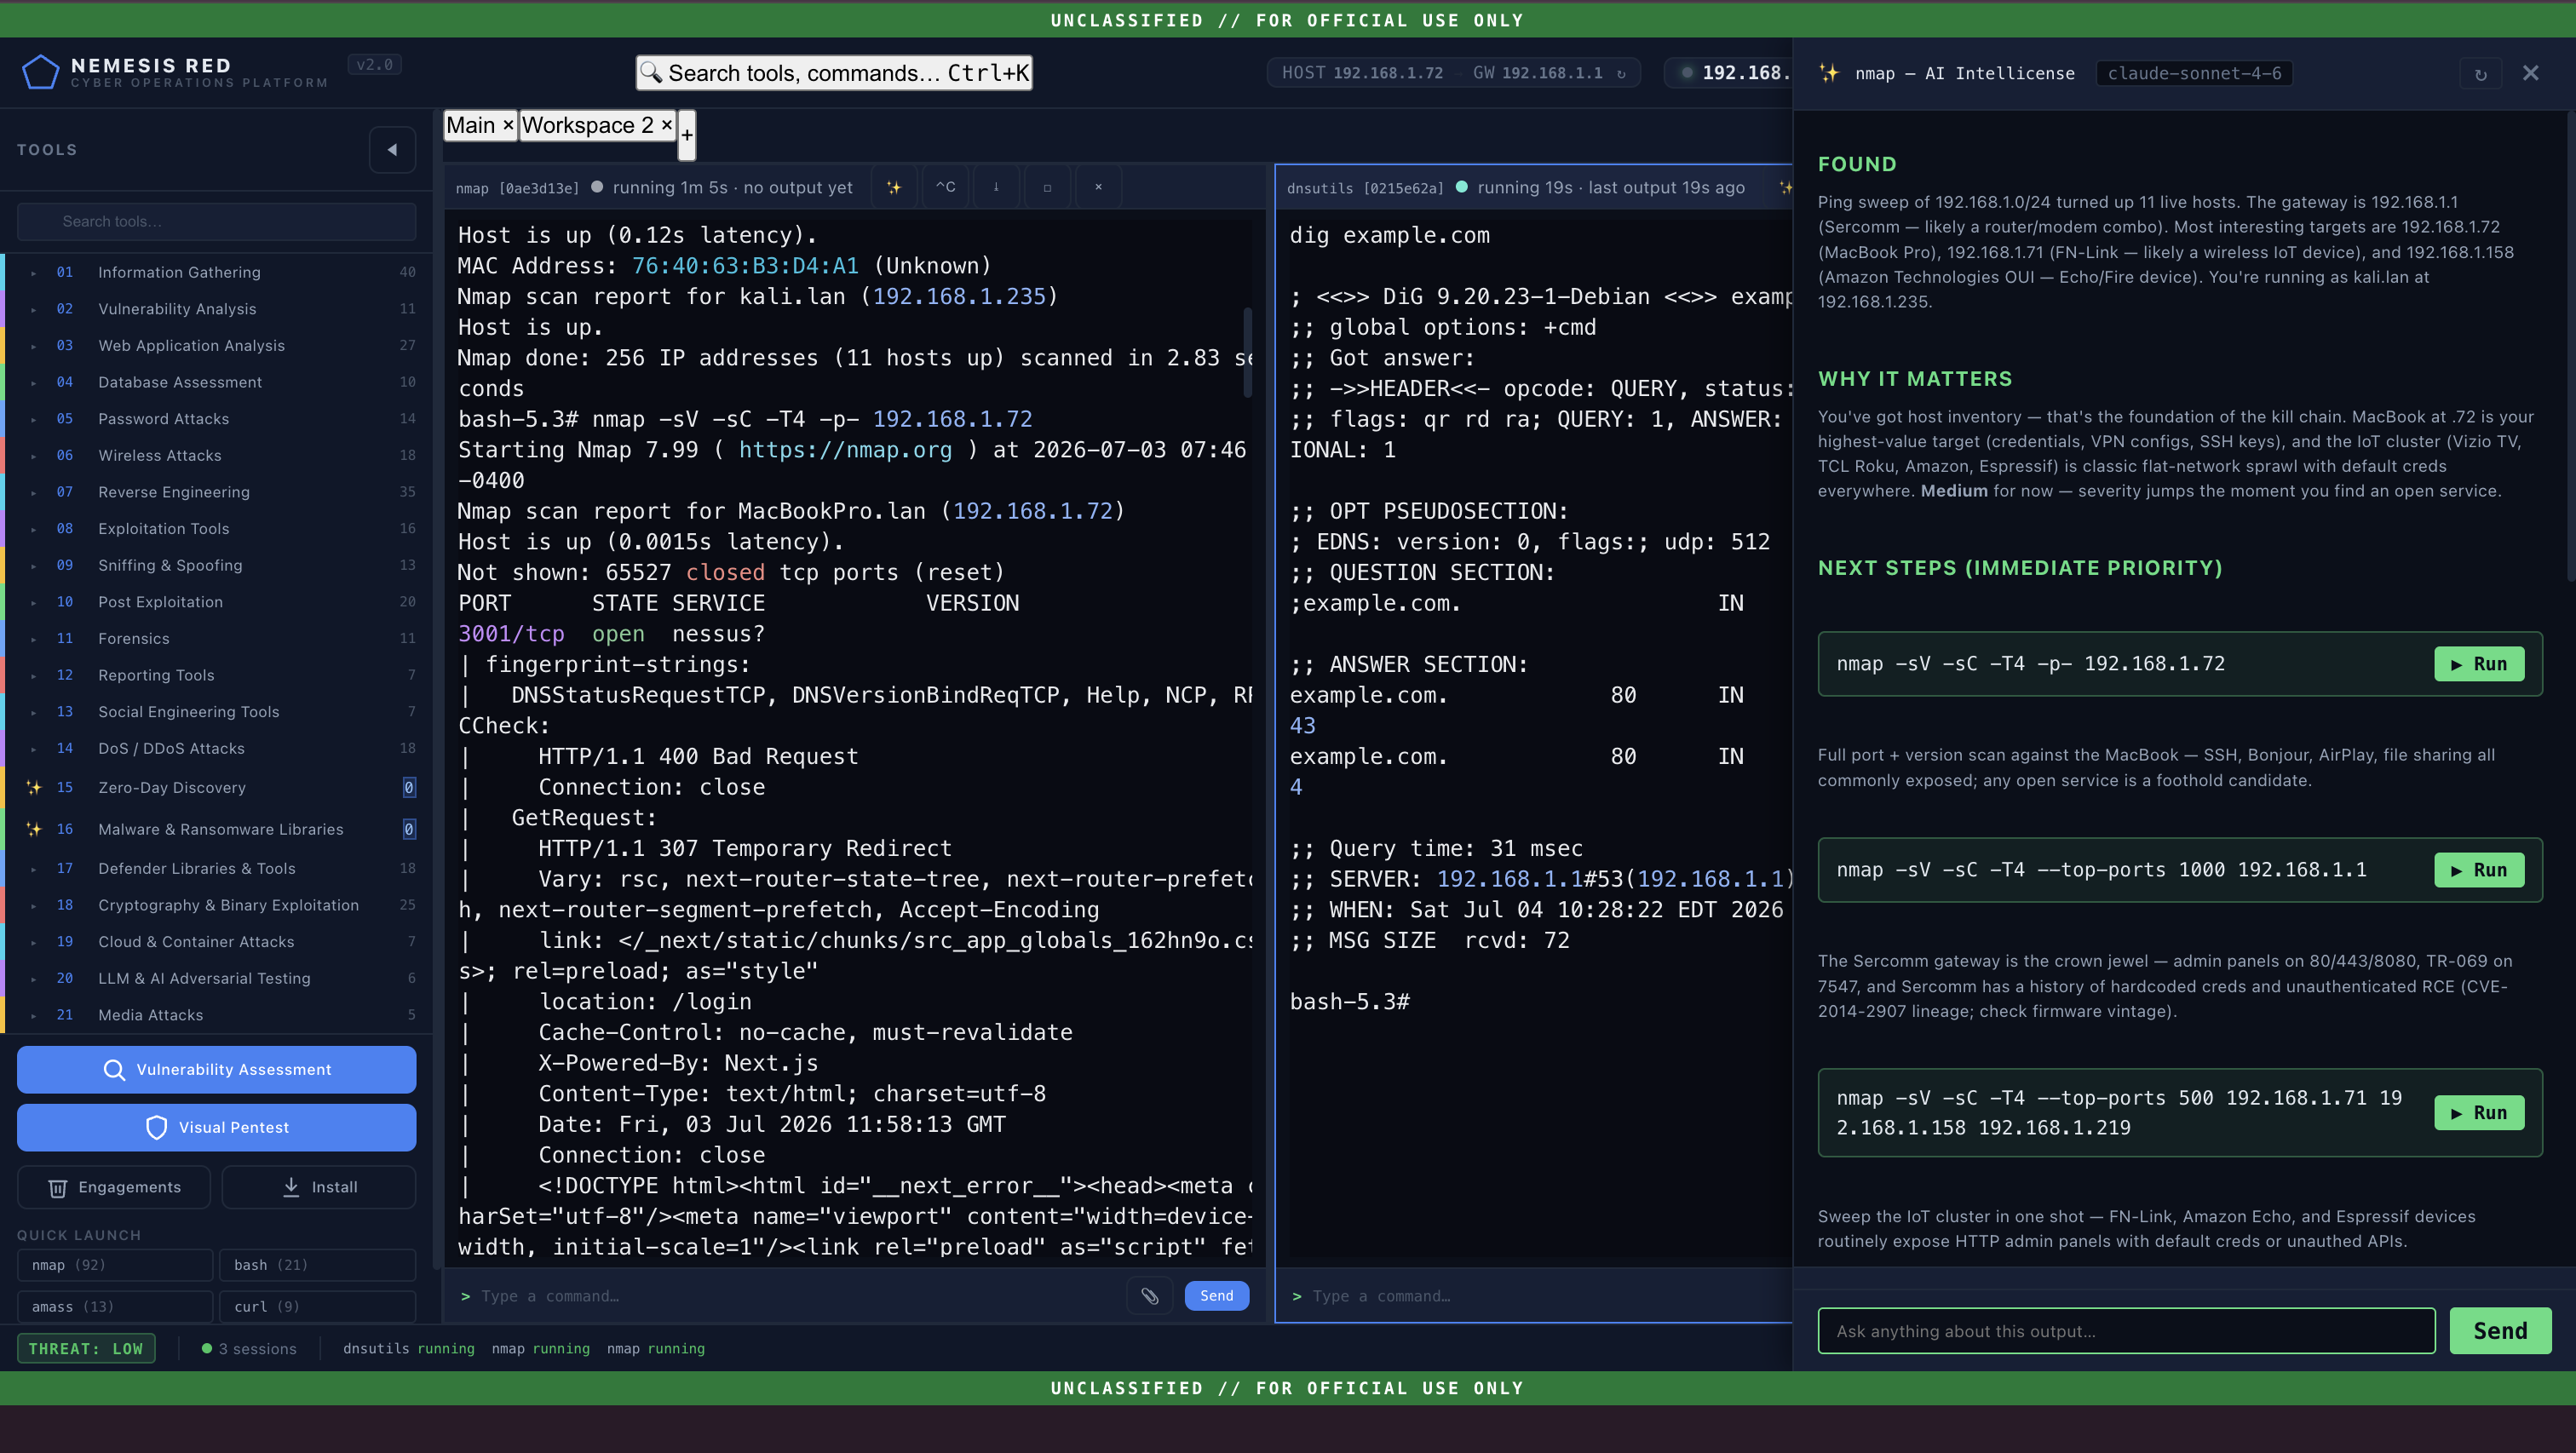
Task: Focus Ask anything about this output field
Action: pos(2127,1332)
